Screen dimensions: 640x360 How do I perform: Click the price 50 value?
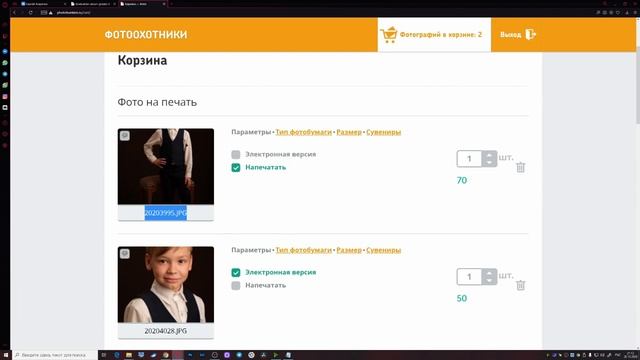[x=462, y=298]
